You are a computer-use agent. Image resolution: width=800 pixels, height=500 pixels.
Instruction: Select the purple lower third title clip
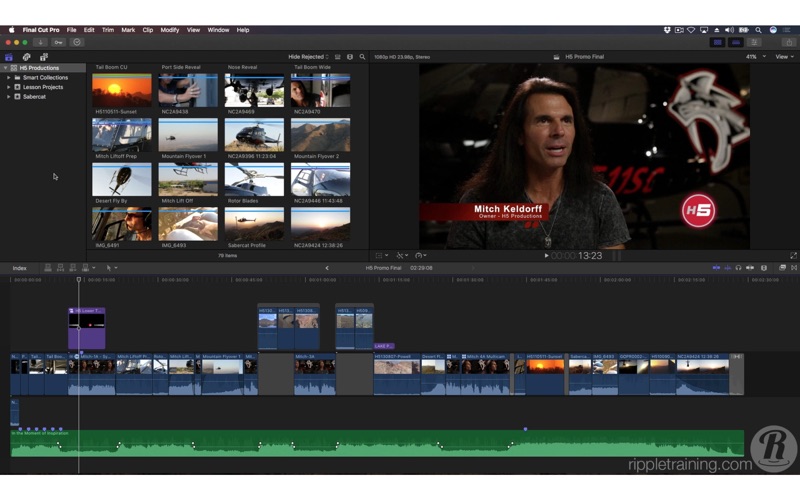coord(87,328)
